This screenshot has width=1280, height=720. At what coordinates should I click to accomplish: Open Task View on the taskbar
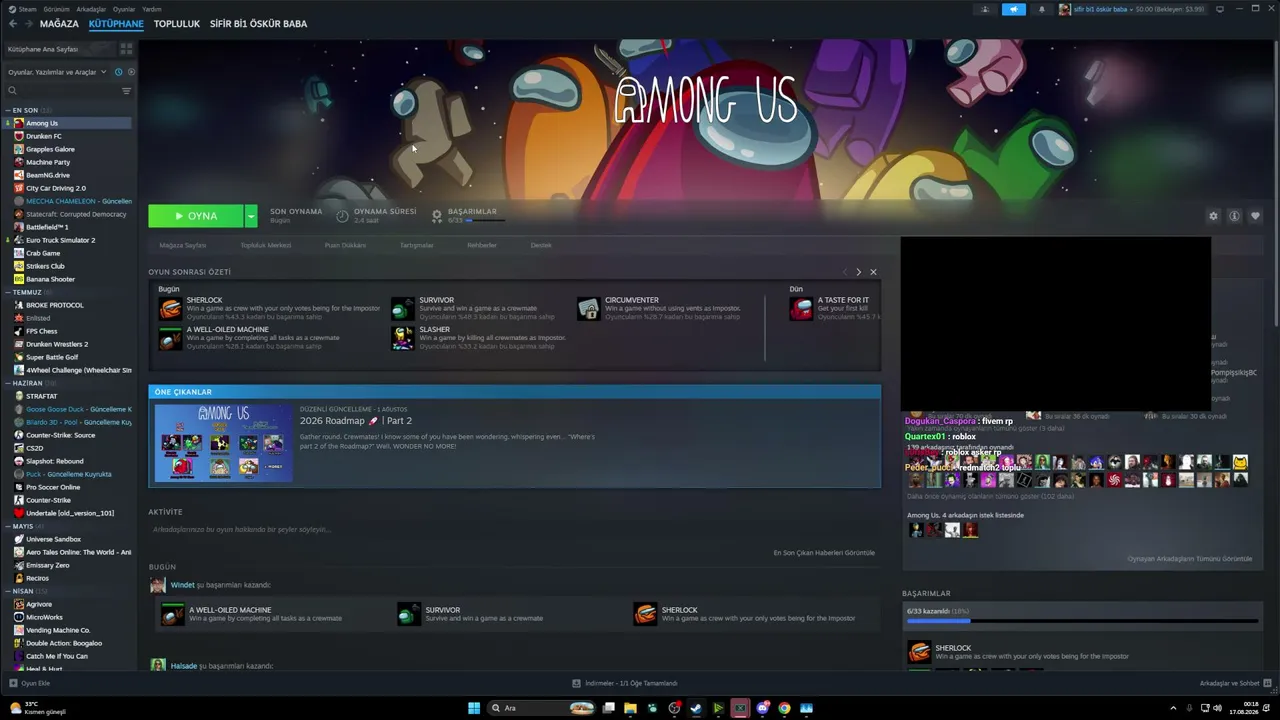608,708
